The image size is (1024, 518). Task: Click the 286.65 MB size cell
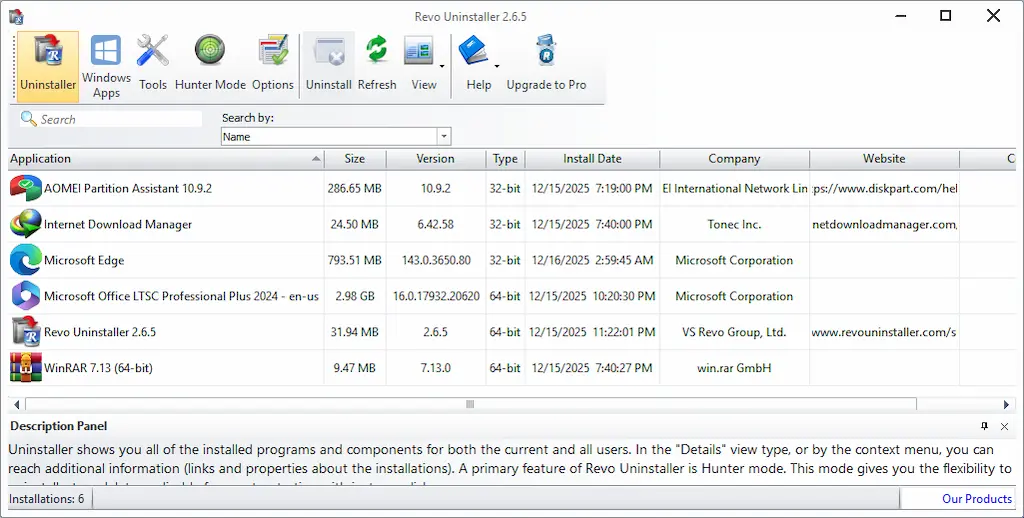355,188
